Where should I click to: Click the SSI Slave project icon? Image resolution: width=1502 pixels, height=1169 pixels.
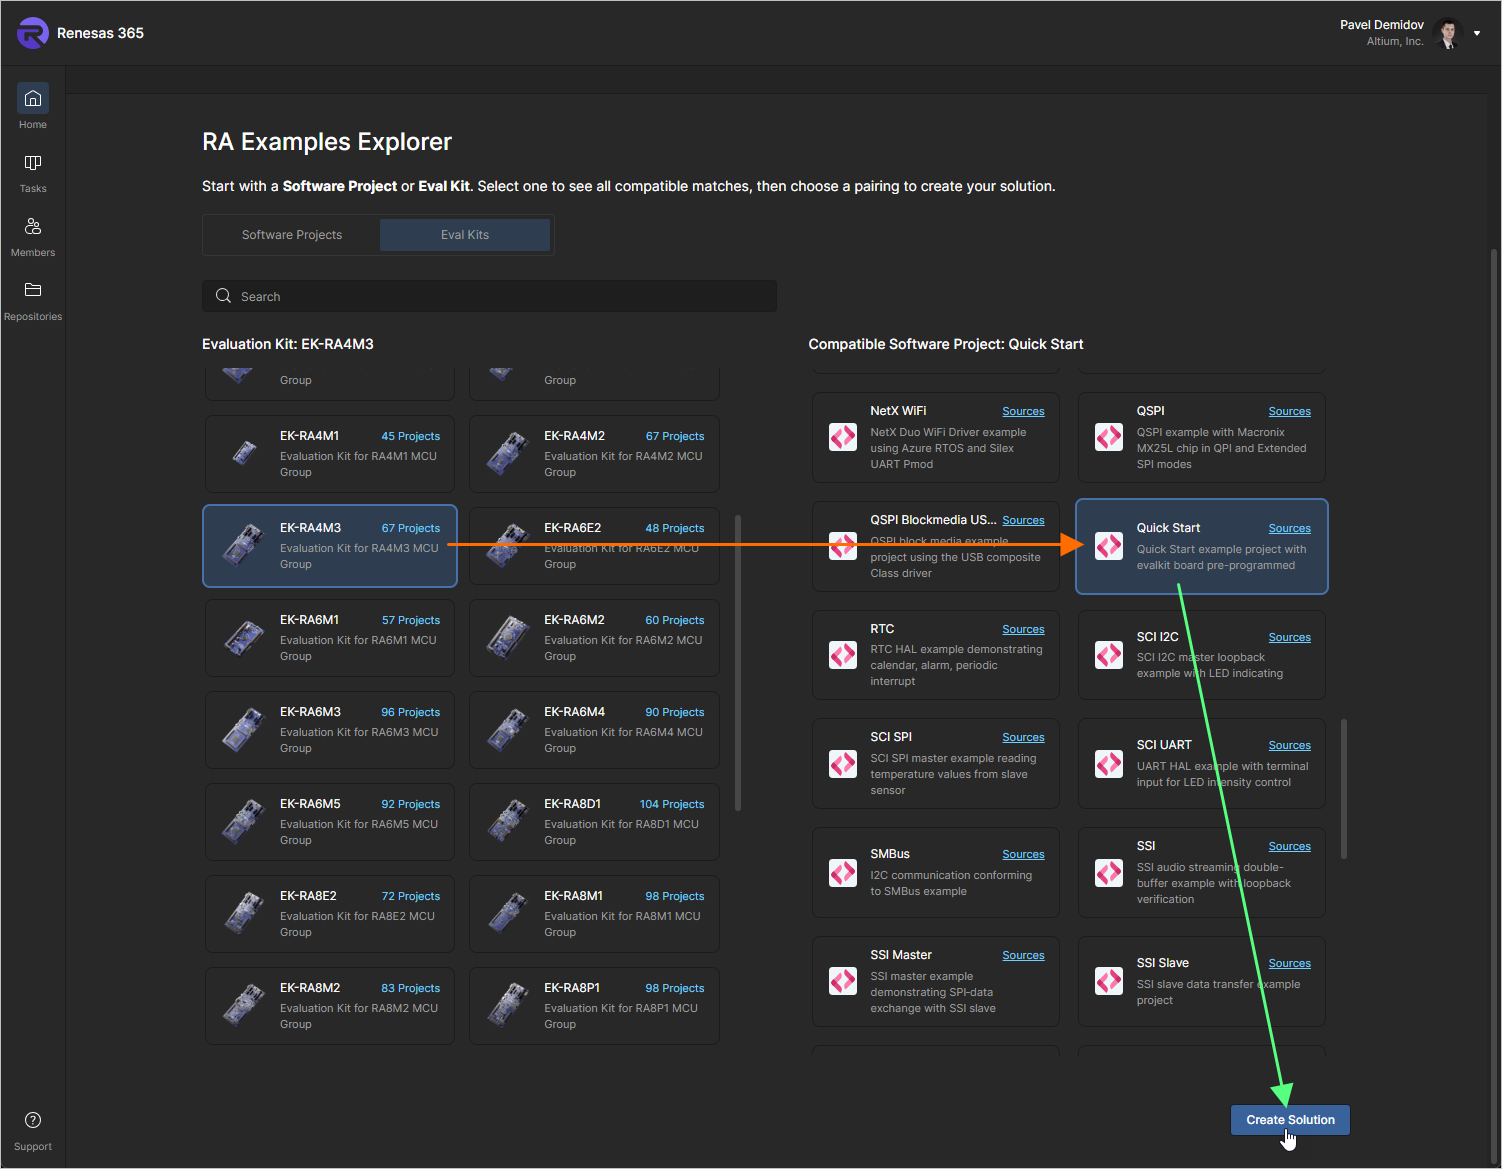point(1109,981)
